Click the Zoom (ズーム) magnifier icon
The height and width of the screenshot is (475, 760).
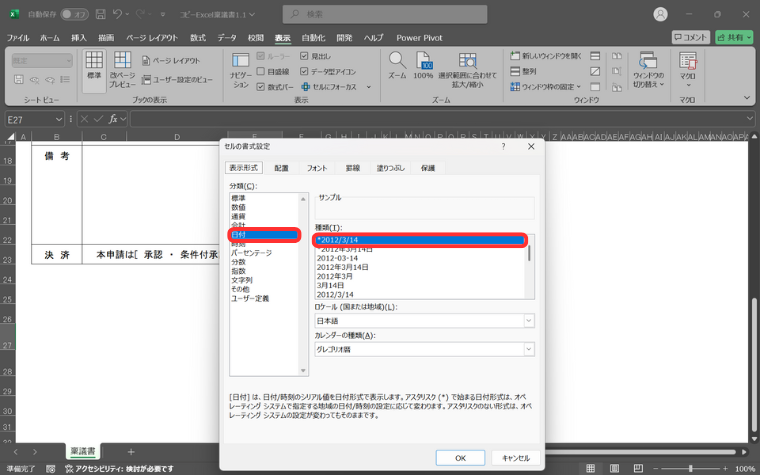(x=397, y=64)
